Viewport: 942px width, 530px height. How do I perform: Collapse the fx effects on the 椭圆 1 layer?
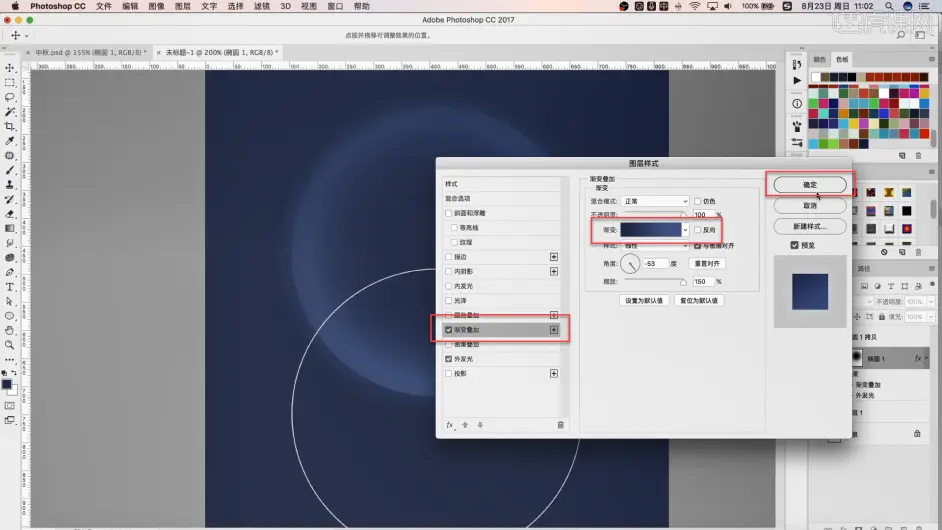pos(927,358)
